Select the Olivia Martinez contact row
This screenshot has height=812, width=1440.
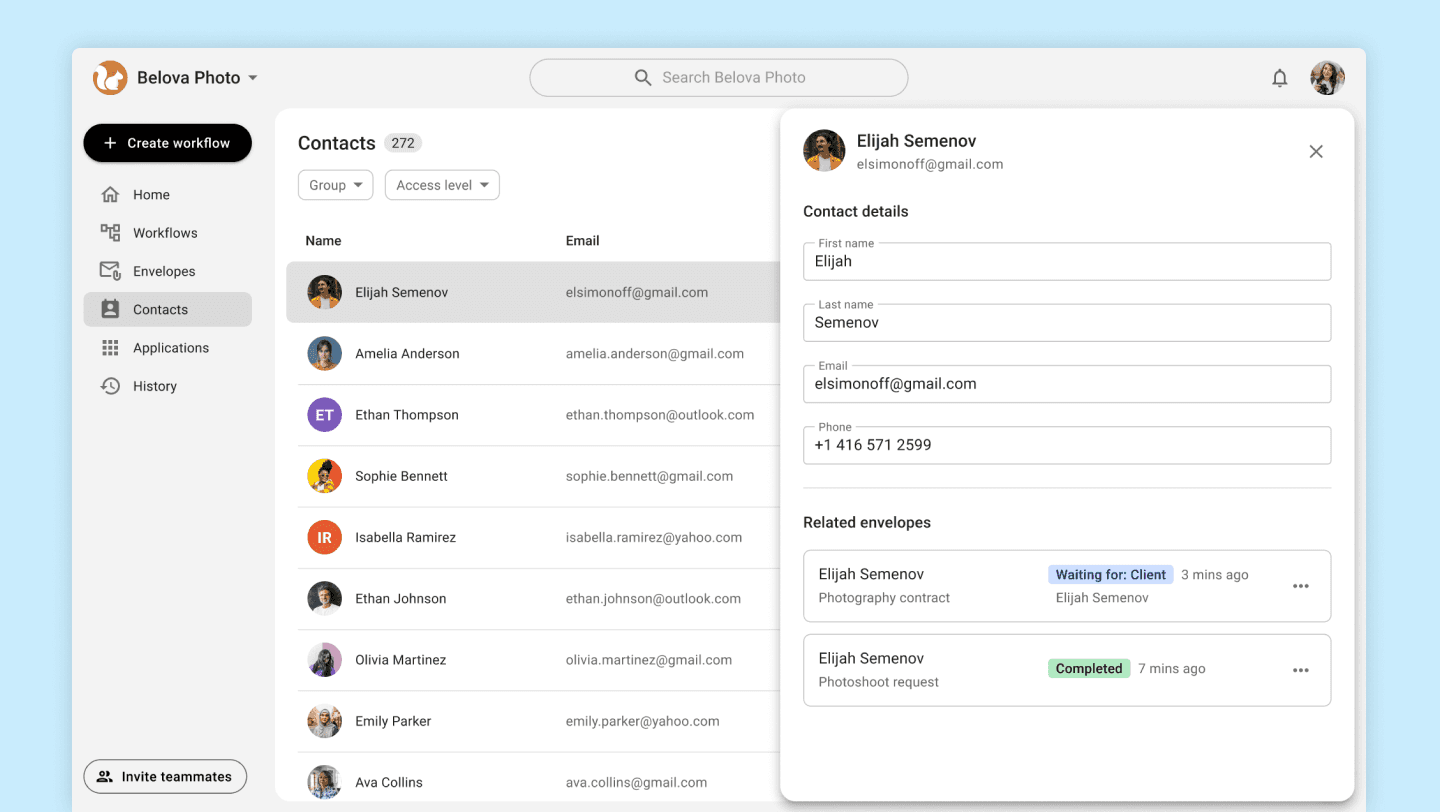539,660
